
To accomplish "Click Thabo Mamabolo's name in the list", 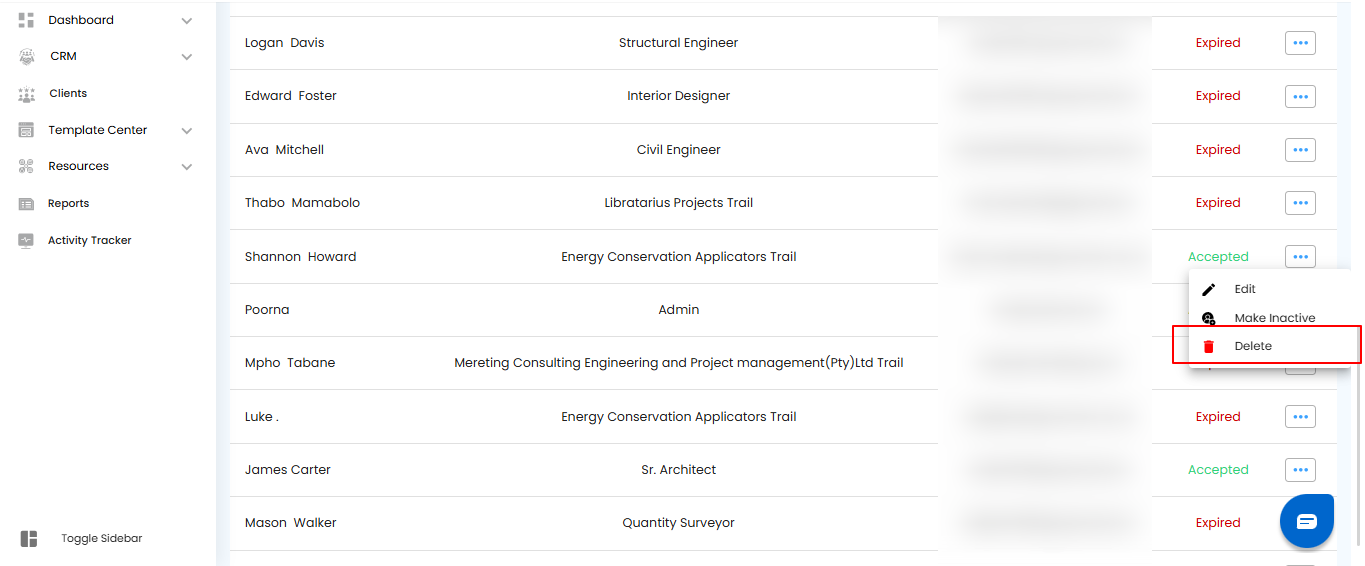I will [302, 203].
